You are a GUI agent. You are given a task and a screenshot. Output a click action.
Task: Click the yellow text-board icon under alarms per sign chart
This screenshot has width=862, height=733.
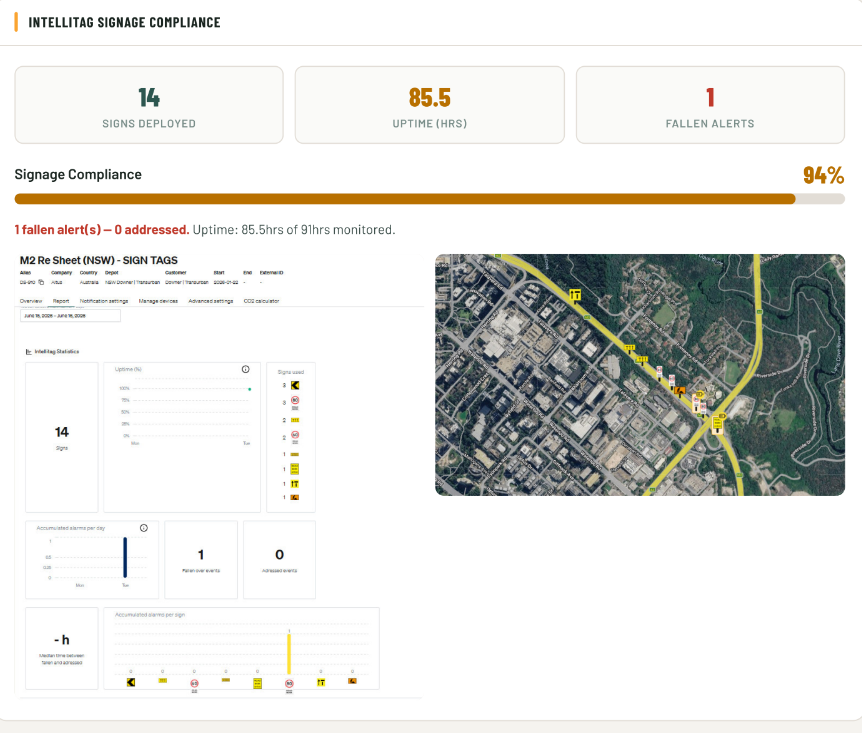pyautogui.click(x=257, y=684)
